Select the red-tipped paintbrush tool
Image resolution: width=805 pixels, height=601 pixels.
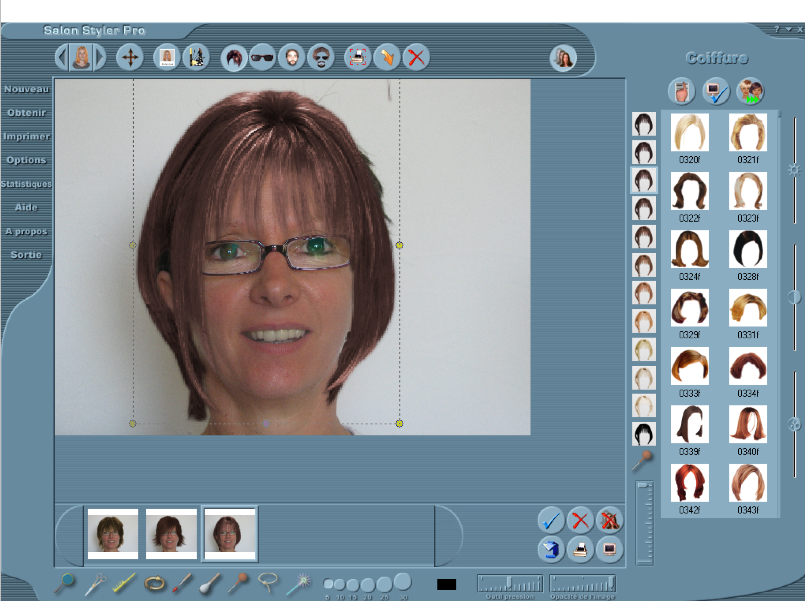(182, 583)
